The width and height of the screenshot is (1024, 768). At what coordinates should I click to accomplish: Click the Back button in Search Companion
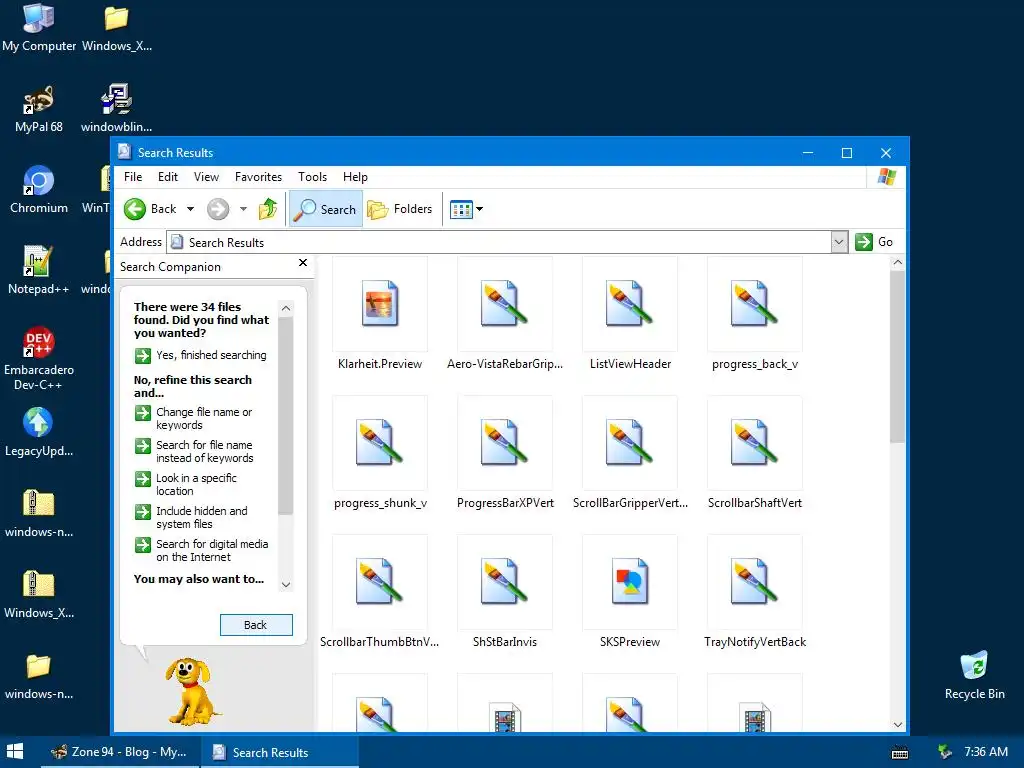(256, 625)
